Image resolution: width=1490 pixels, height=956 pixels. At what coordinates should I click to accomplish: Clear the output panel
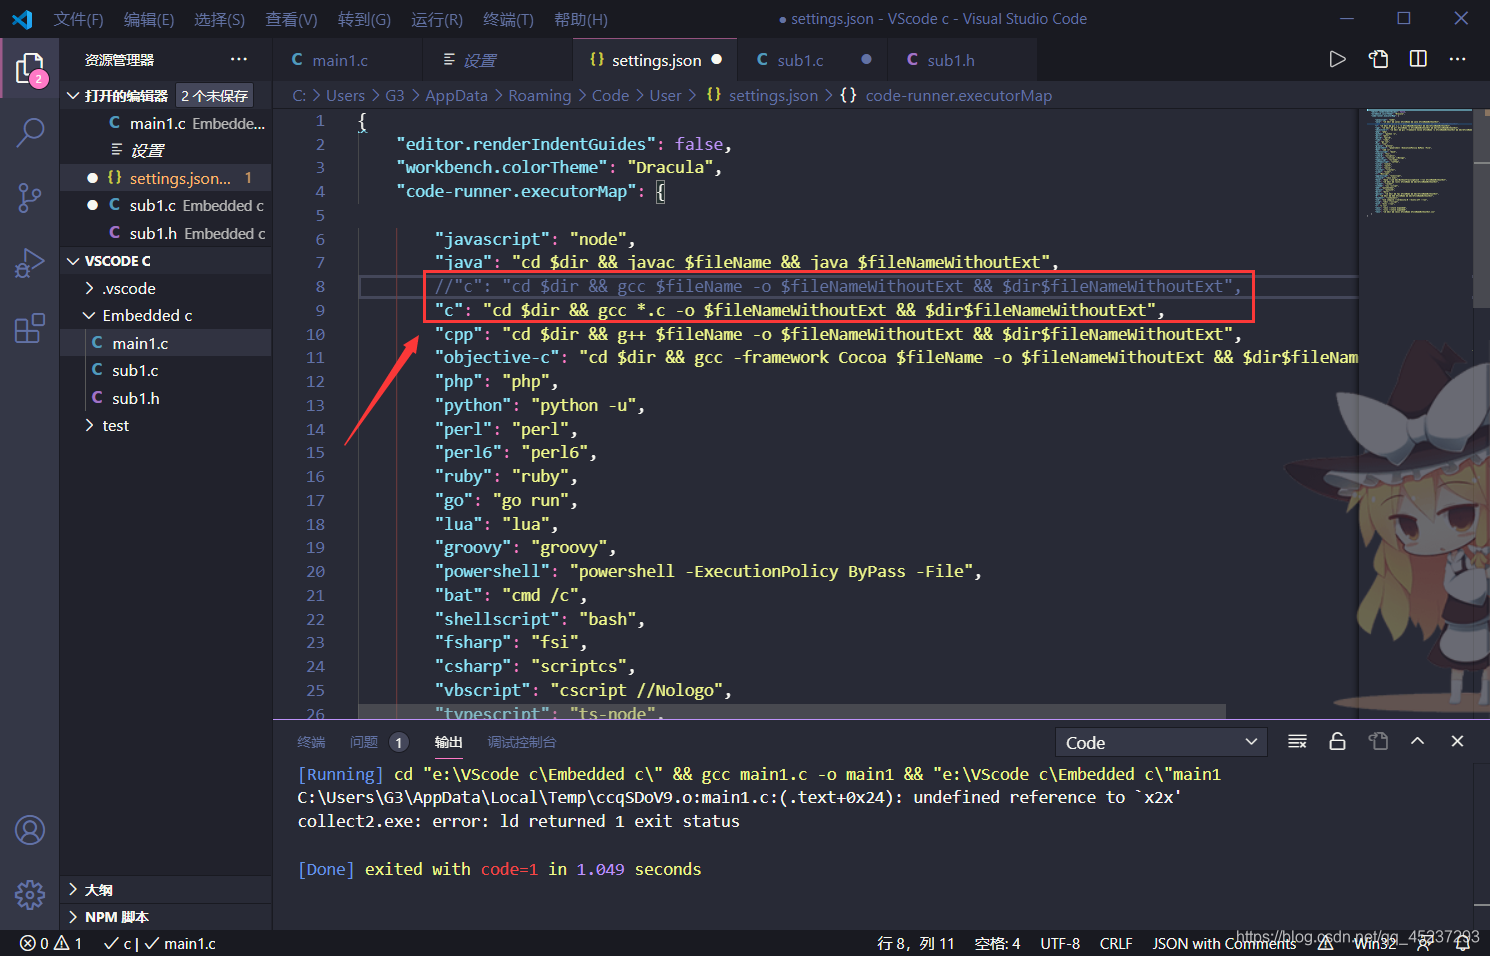(x=1297, y=742)
